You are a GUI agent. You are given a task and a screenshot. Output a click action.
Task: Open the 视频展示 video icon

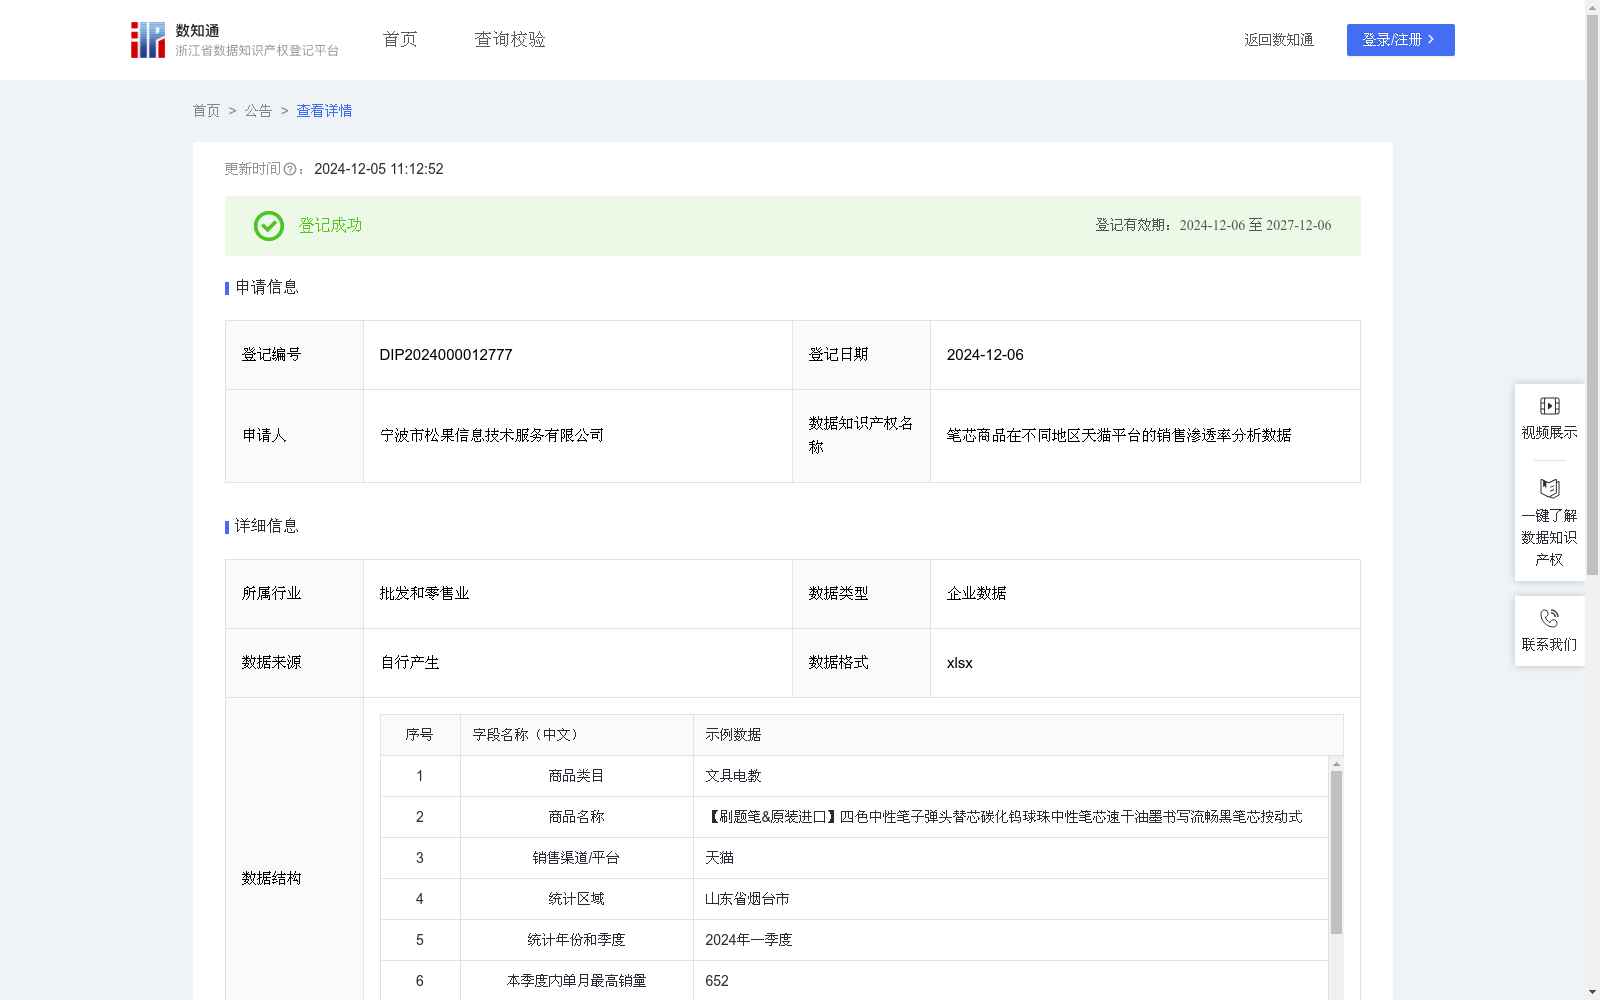click(x=1549, y=406)
